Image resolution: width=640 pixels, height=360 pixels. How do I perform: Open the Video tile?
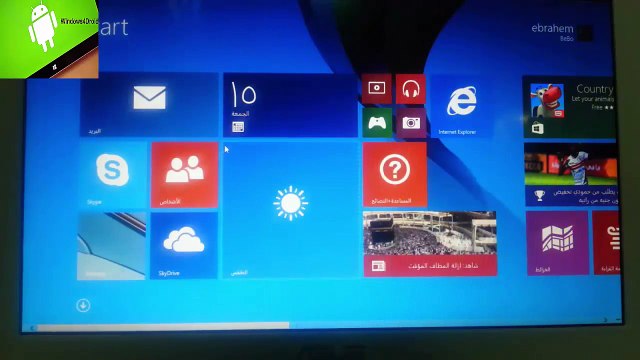point(376,89)
